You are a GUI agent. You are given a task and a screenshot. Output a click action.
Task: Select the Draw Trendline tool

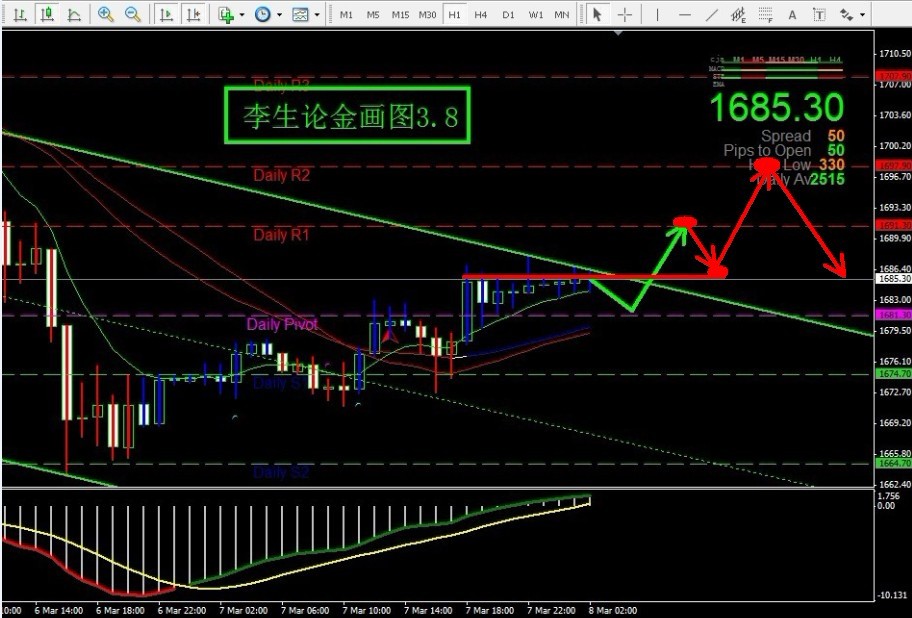pos(711,15)
